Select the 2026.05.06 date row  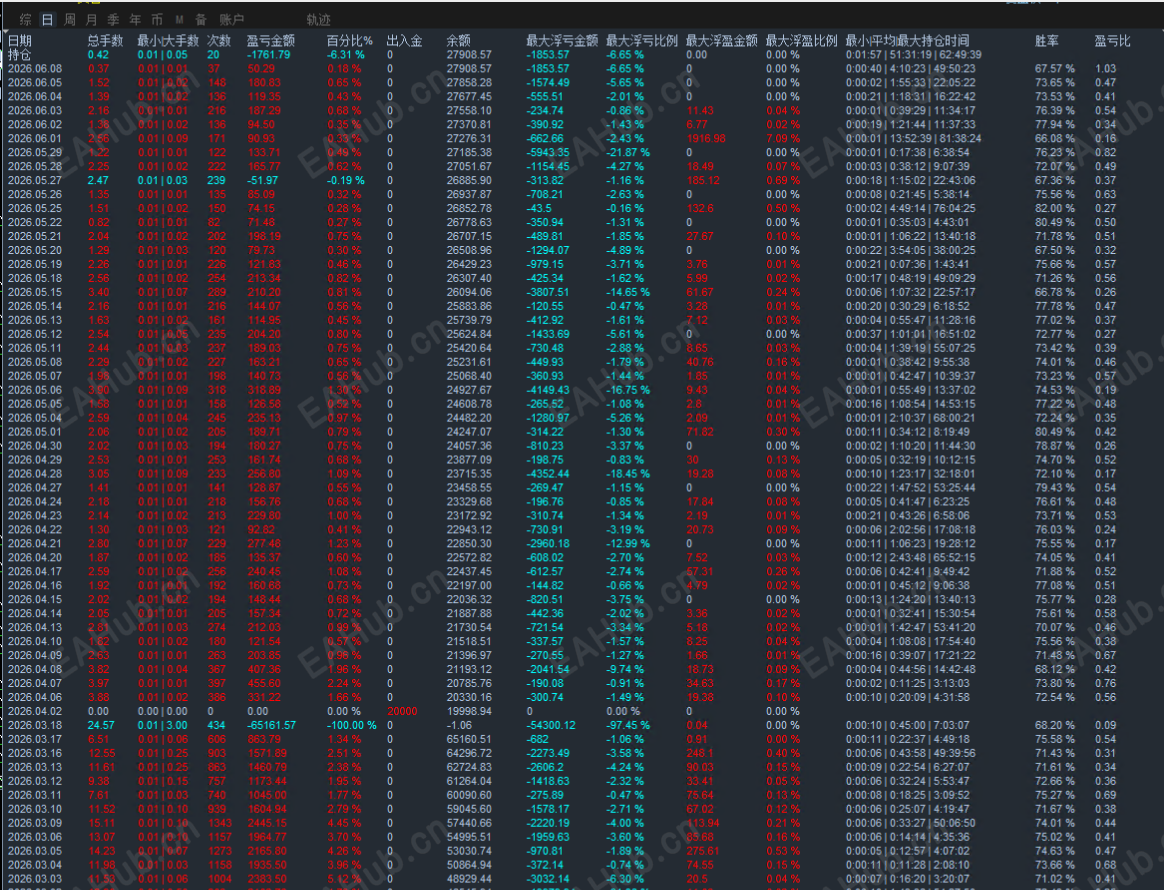[x=35, y=390]
